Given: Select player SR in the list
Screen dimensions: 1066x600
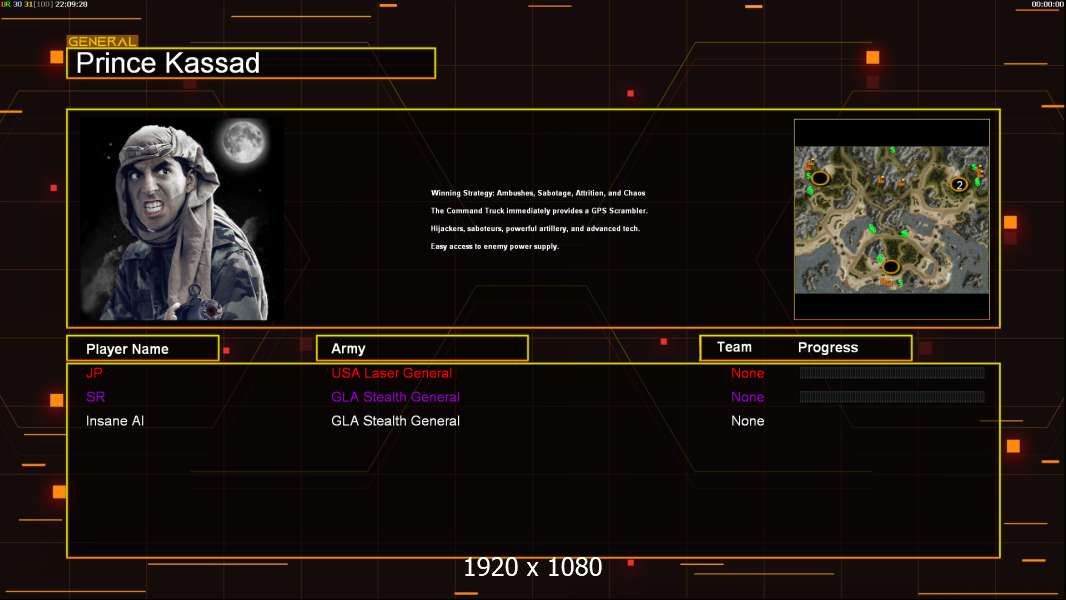Looking at the screenshot, I should (x=95, y=397).
